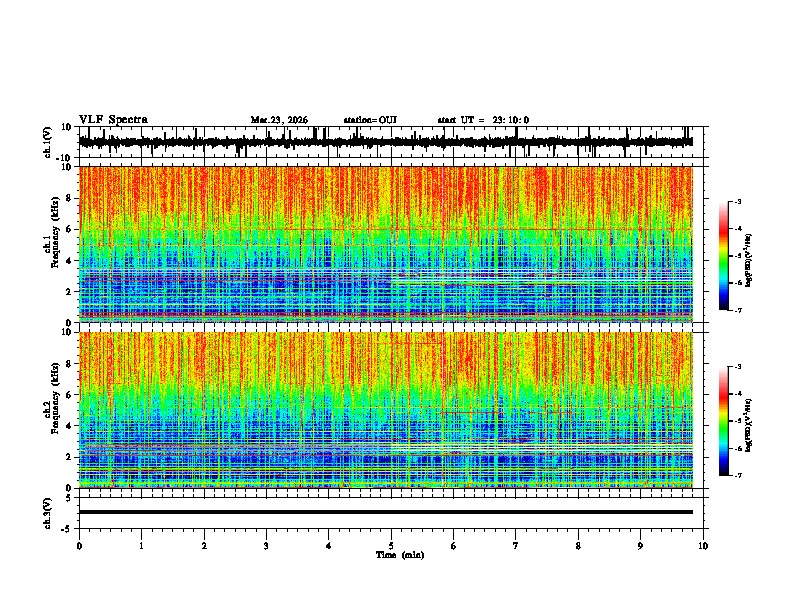Image resolution: width=792 pixels, height=612 pixels.
Task: Click the flat black ch.3 voltage trace
Action: (x=385, y=512)
